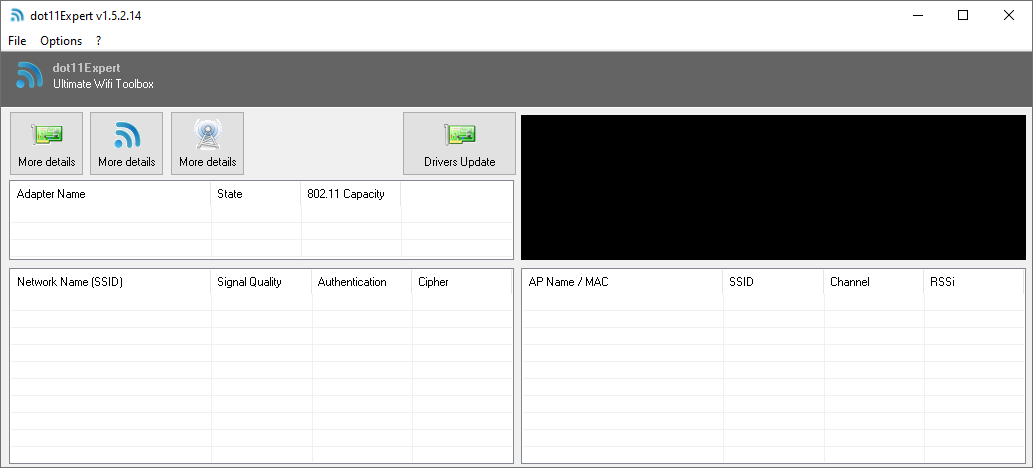Click the Authentication column header
The image size is (1033, 468).
click(362, 282)
